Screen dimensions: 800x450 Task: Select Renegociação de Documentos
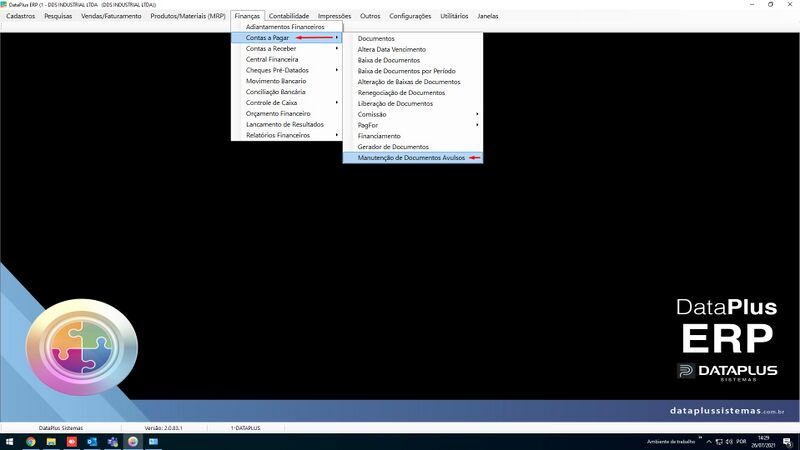coord(413,93)
